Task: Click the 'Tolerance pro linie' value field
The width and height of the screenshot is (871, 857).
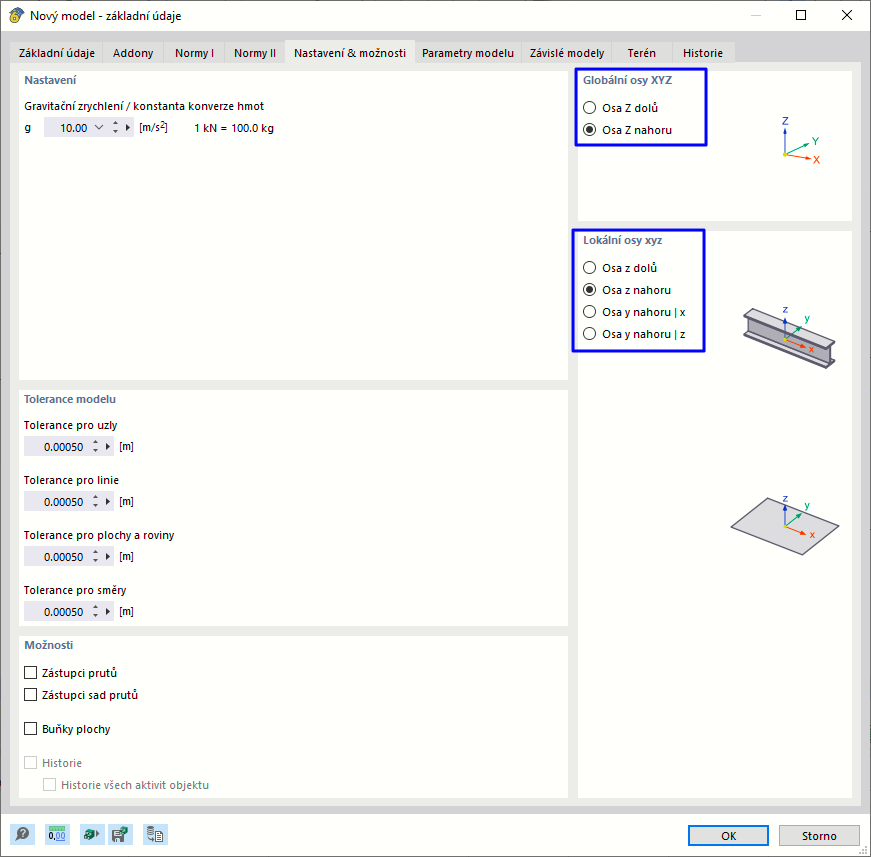Action: (x=57, y=502)
